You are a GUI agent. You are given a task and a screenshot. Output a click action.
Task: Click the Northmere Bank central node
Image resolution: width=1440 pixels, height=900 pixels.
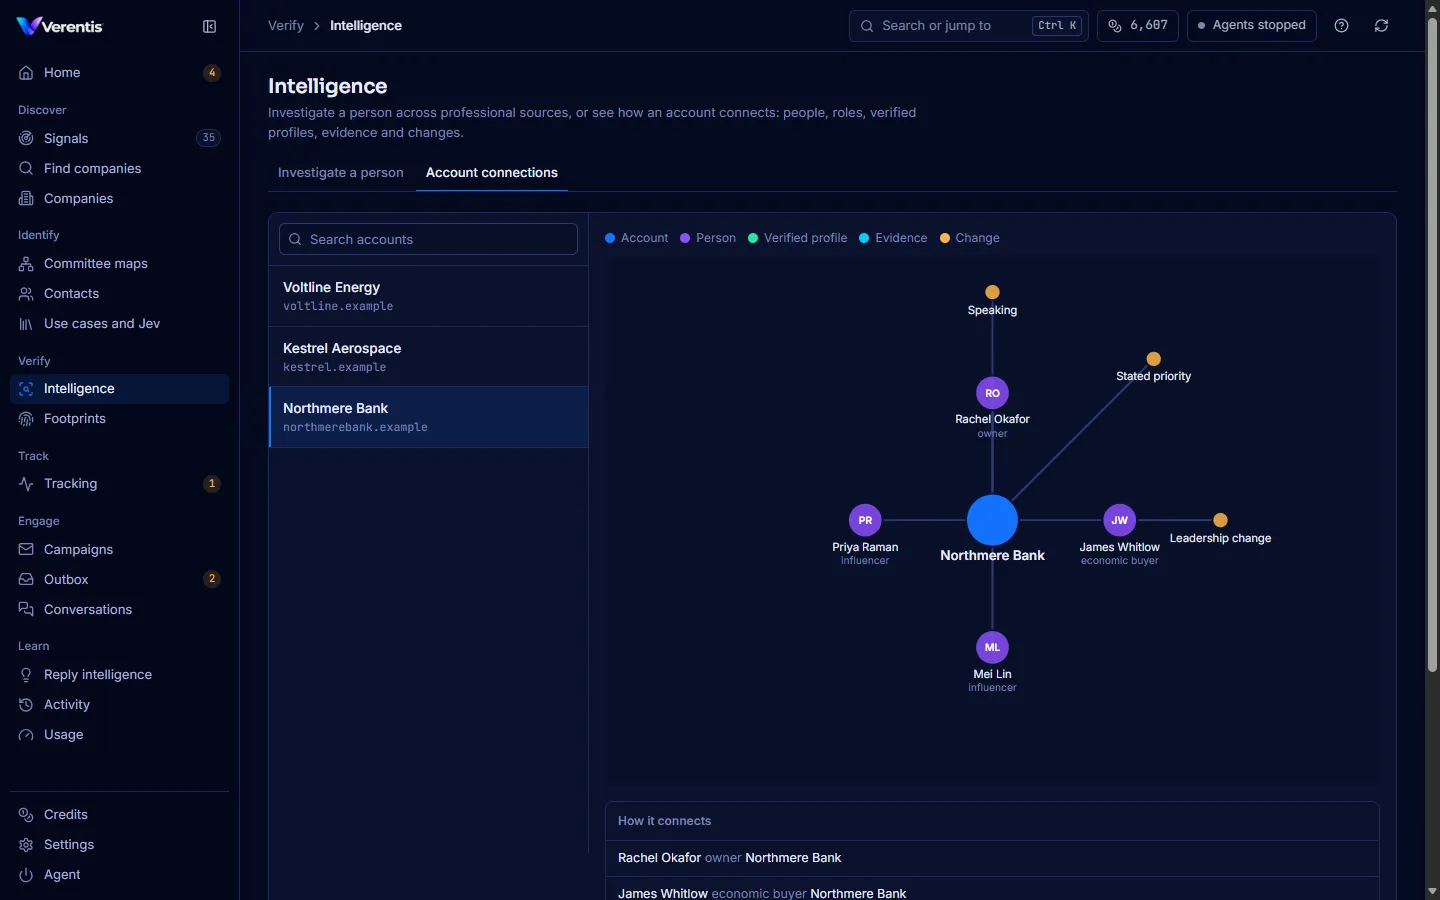pyautogui.click(x=992, y=520)
